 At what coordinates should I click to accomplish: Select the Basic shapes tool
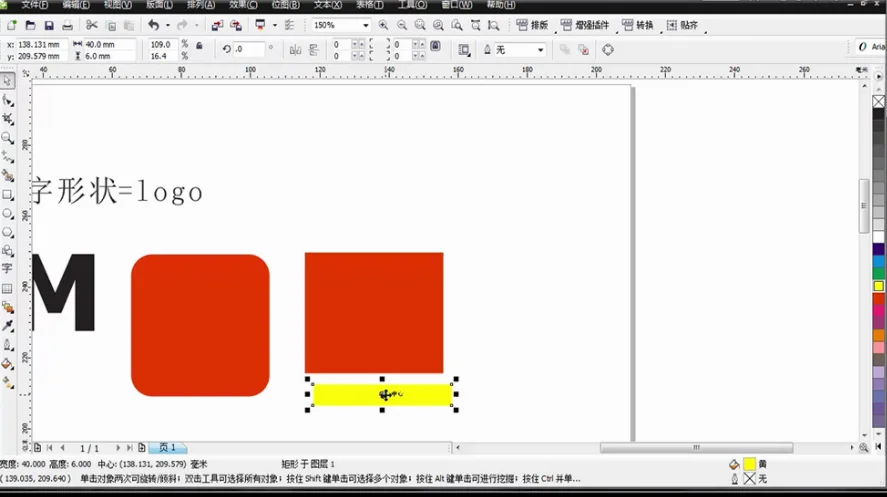pos(7,251)
